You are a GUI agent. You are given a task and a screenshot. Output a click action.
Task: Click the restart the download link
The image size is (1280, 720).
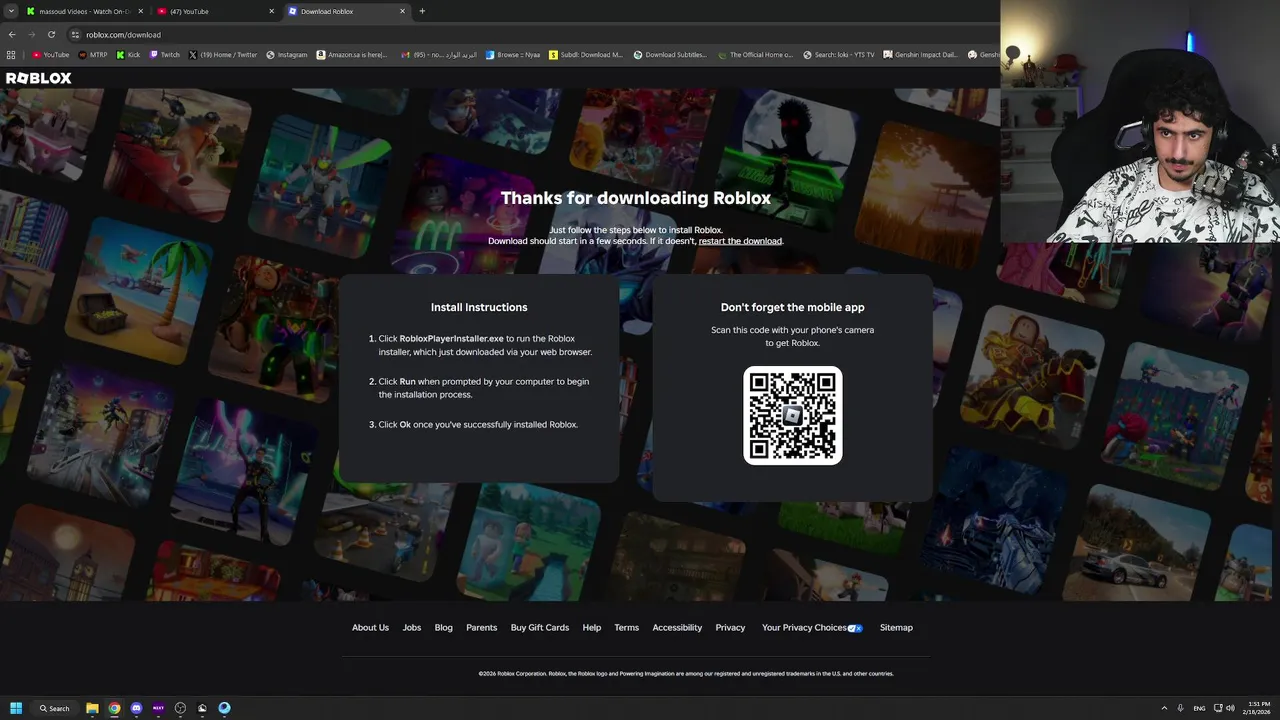point(740,241)
